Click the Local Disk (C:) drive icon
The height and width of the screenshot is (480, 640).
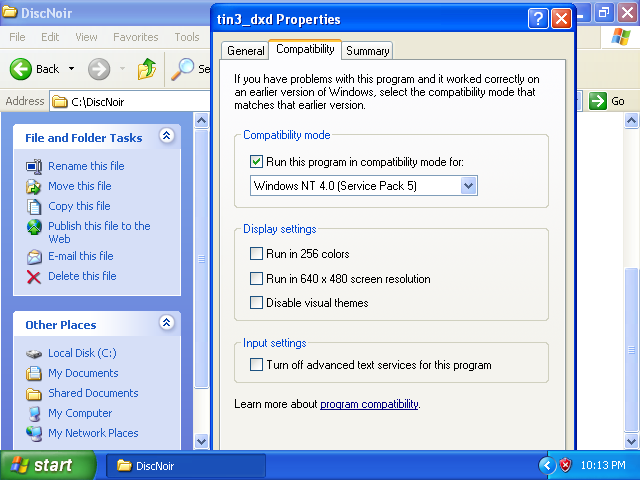pyautogui.click(x=34, y=353)
